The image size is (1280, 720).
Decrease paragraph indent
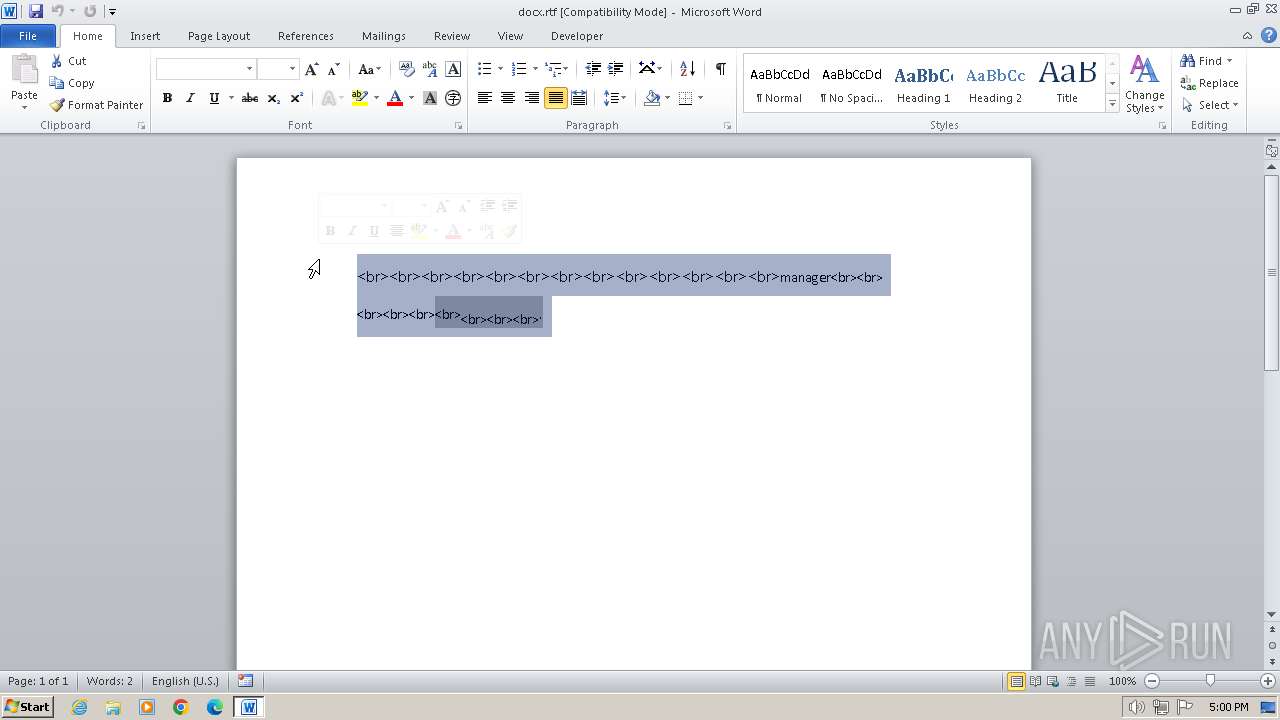click(x=593, y=69)
